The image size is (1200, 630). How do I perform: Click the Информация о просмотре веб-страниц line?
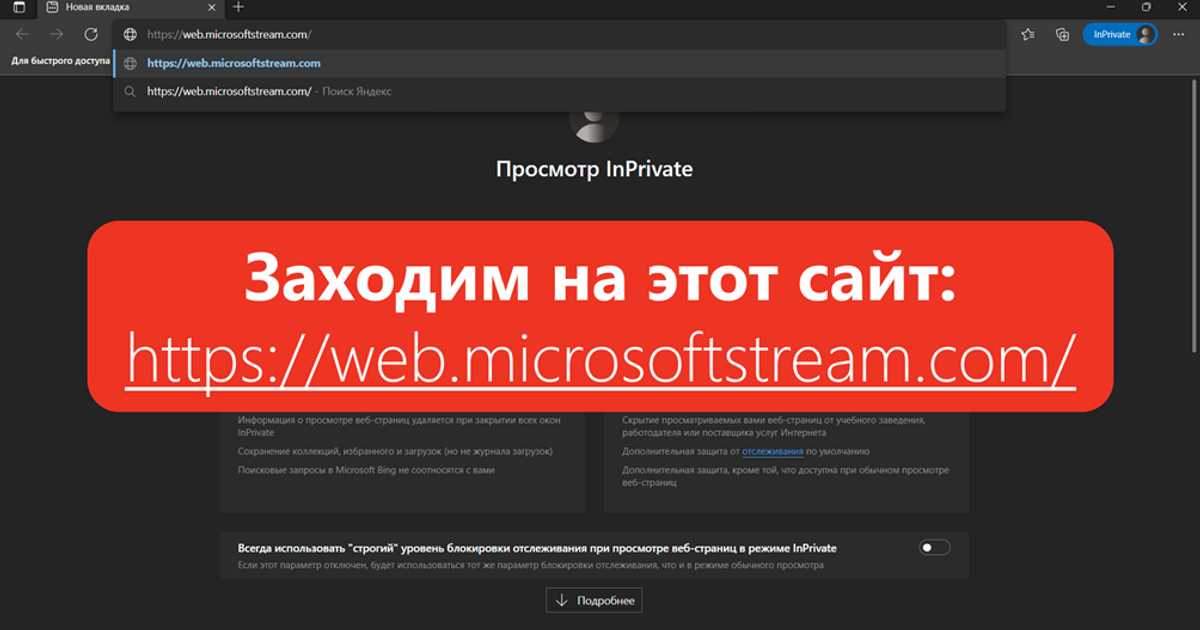tap(399, 426)
